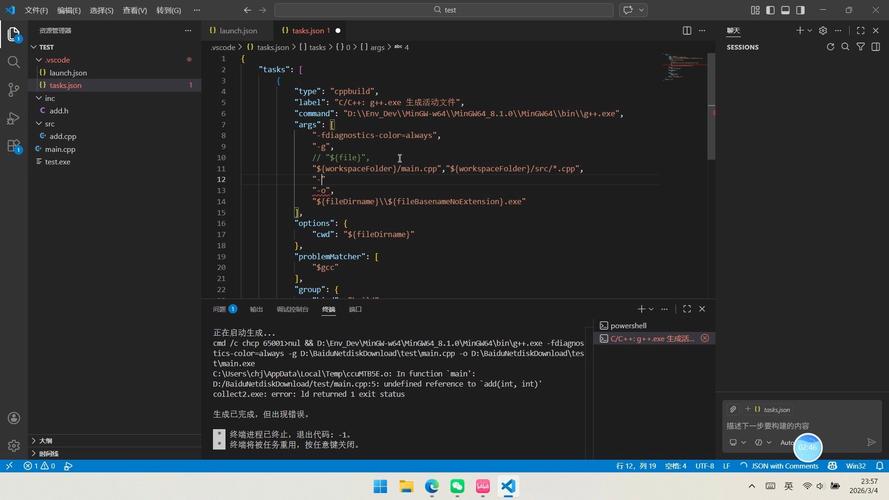
Task: Kill the C/C++ g++.exe build terminal
Action: [x=705, y=338]
